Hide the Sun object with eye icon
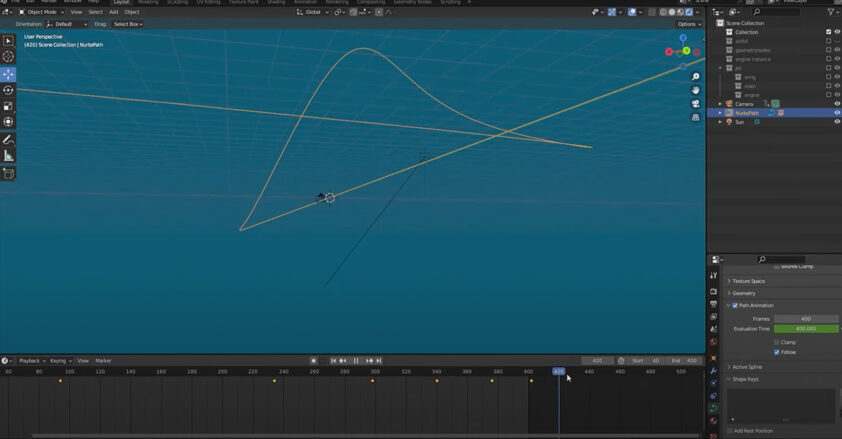This screenshot has height=439, width=842. point(837,122)
